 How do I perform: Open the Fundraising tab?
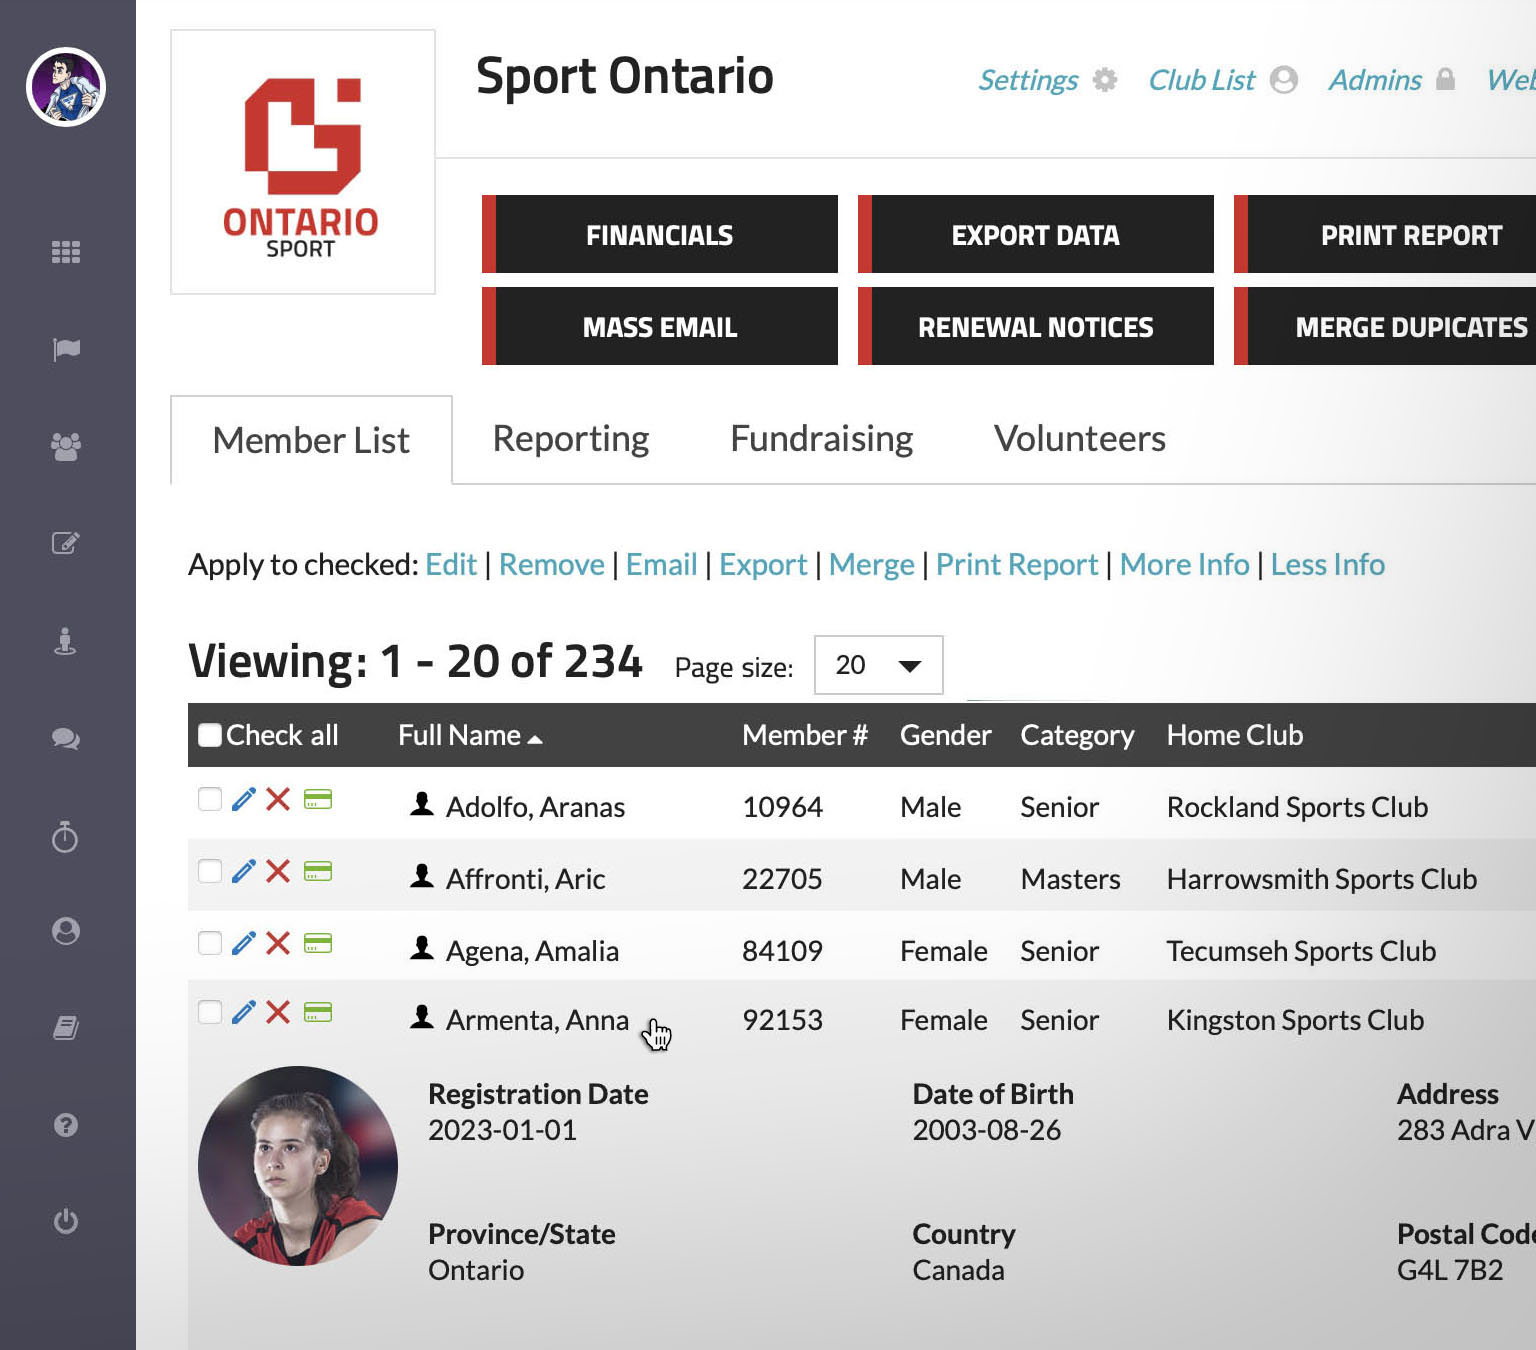coord(821,439)
